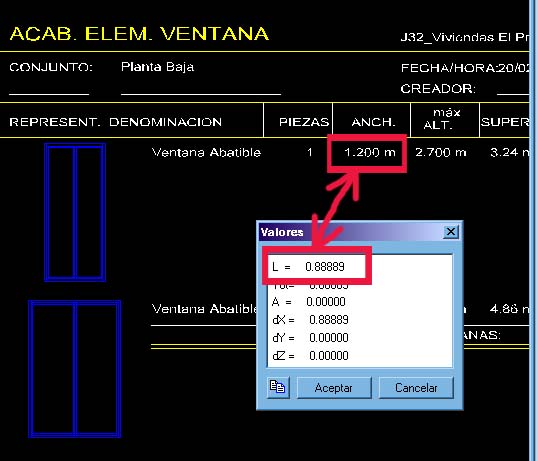Click the Valores dialog title bar

click(x=349, y=232)
